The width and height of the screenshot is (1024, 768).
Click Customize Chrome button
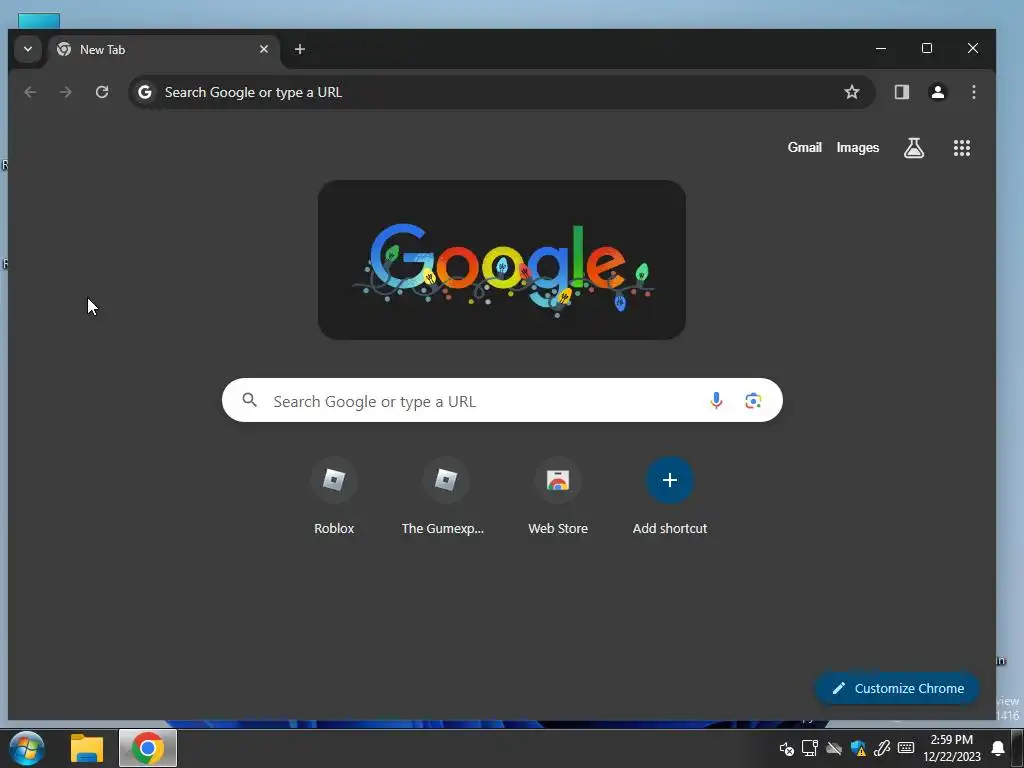pos(897,688)
